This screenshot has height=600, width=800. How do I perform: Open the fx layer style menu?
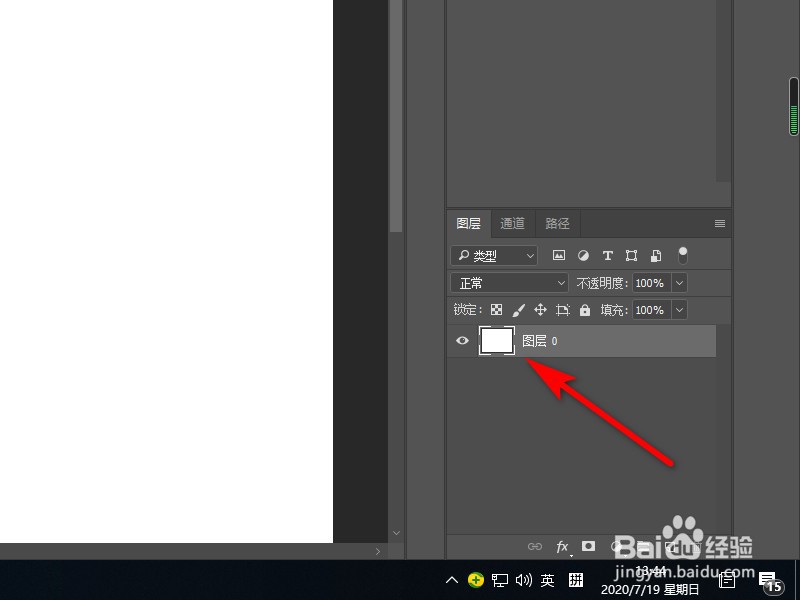562,546
